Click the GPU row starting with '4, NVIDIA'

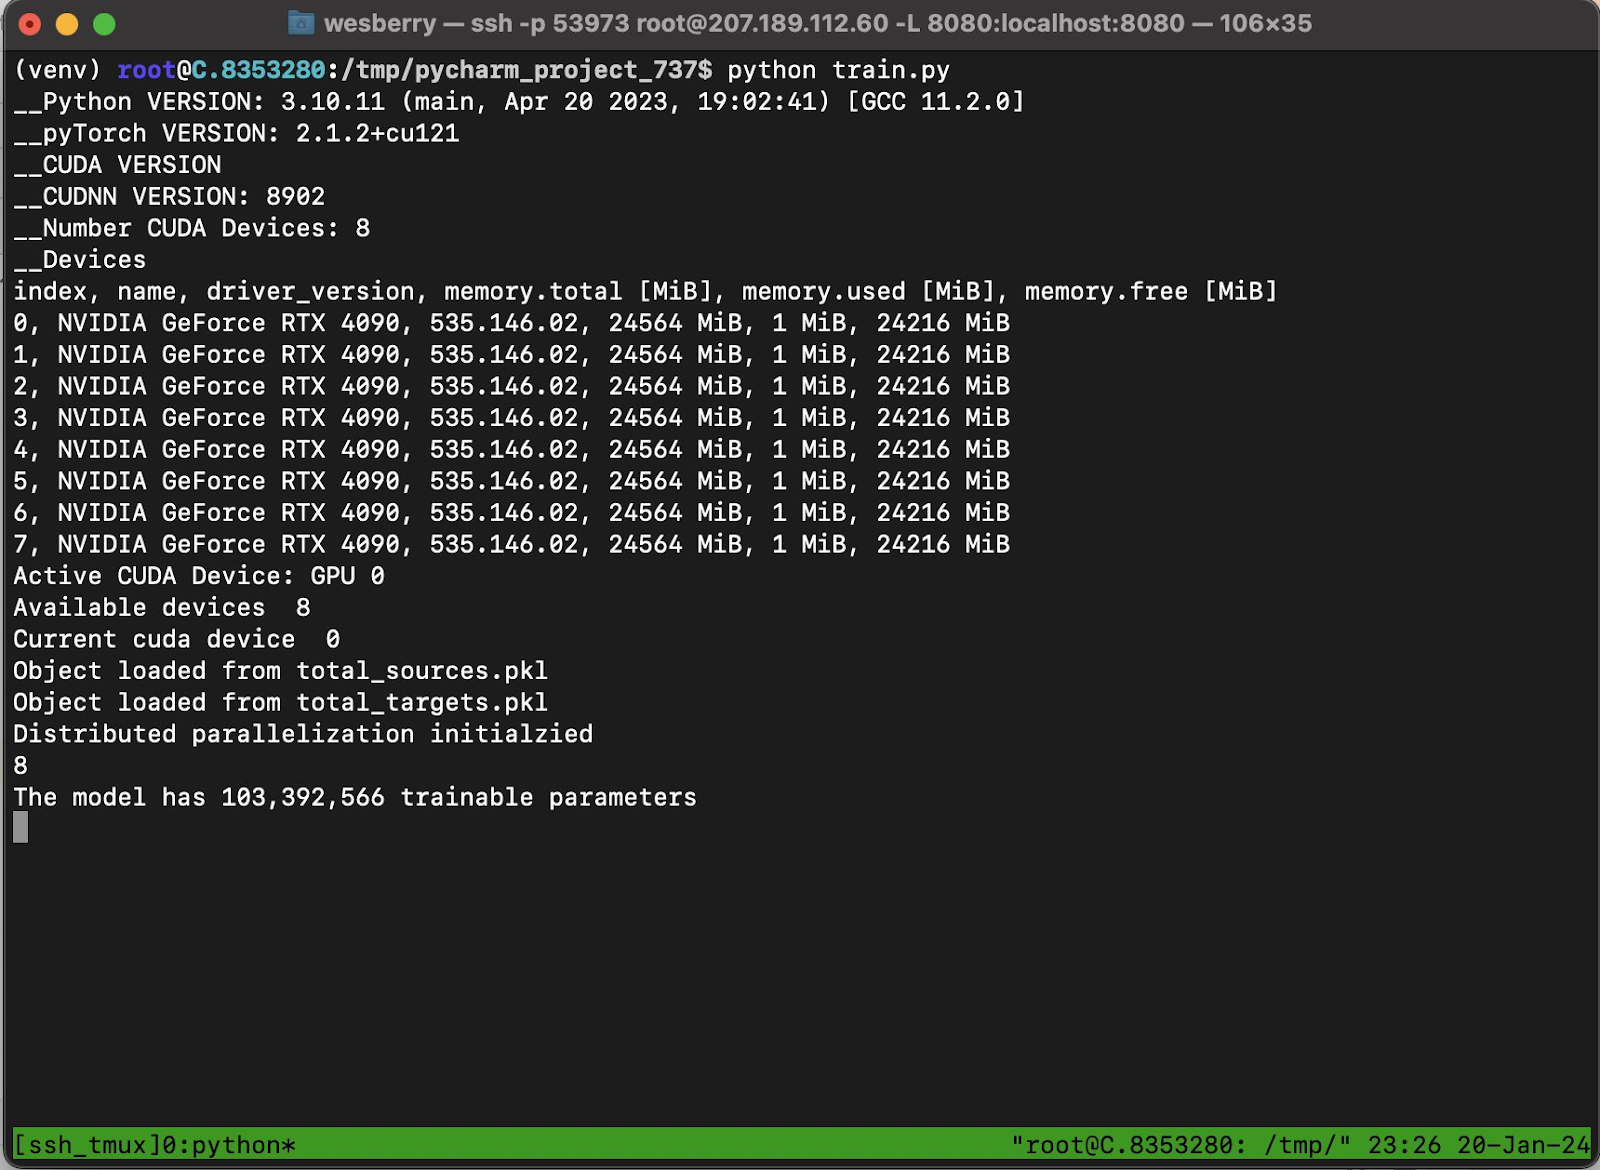pos(511,450)
